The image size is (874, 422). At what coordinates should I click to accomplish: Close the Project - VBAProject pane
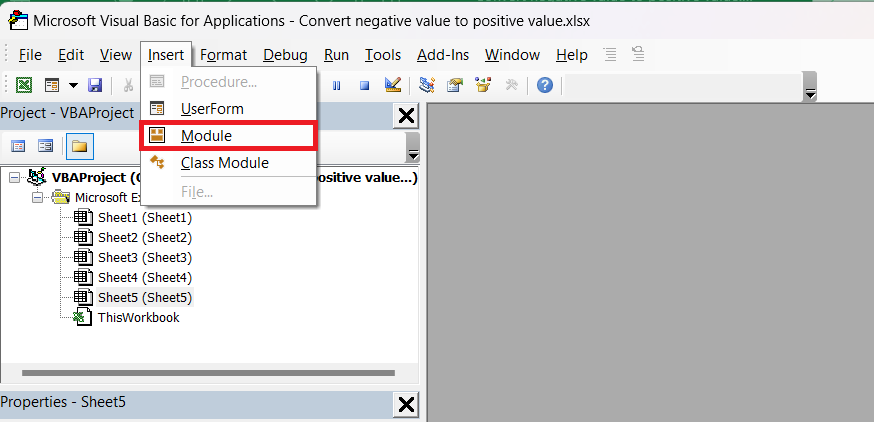[x=406, y=116]
